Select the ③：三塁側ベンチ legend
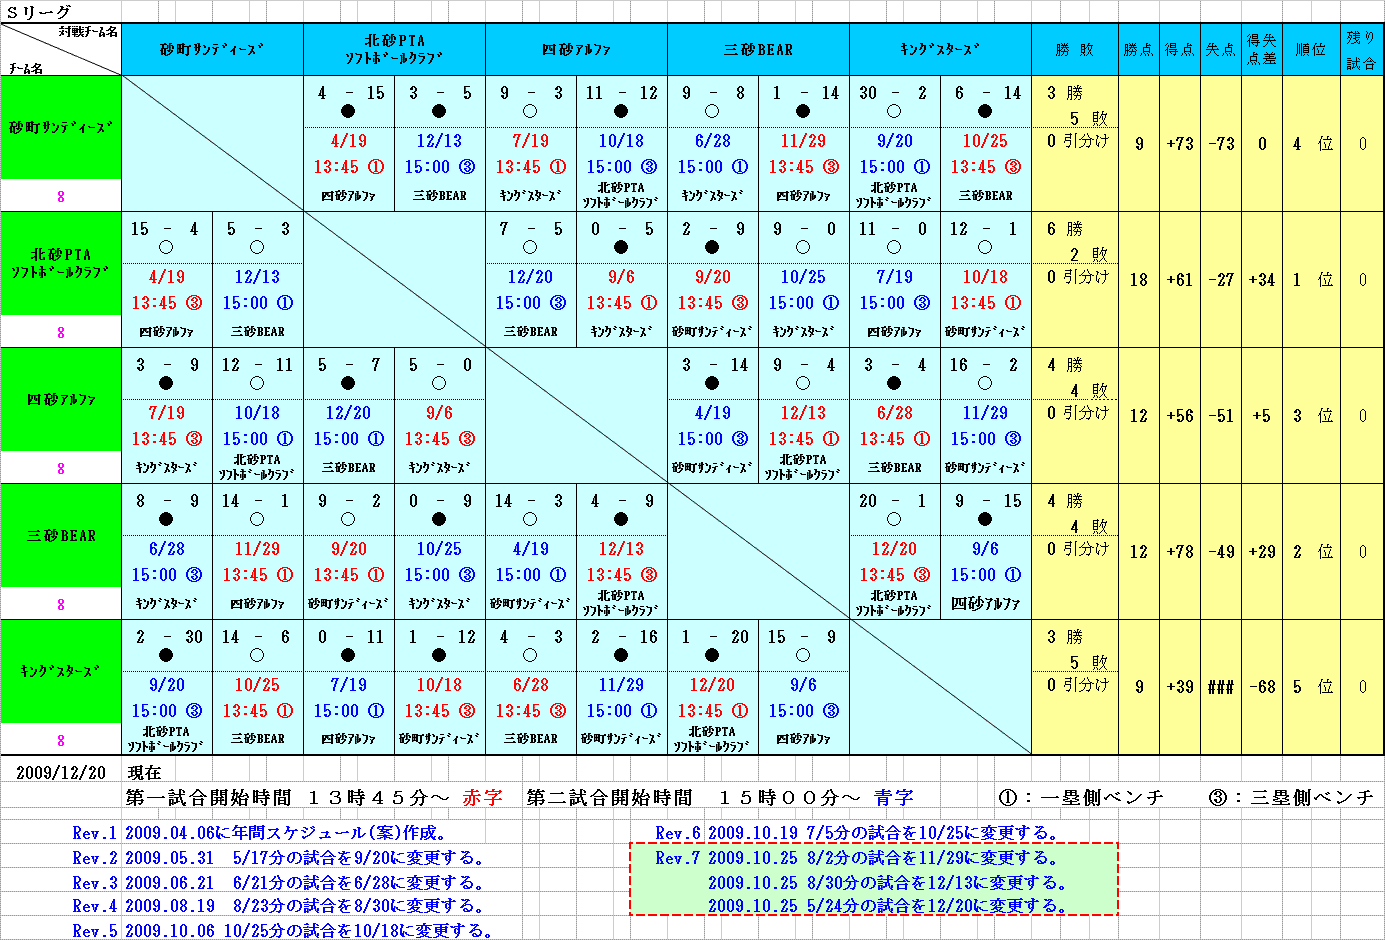The height and width of the screenshot is (940, 1385). (x=1291, y=797)
